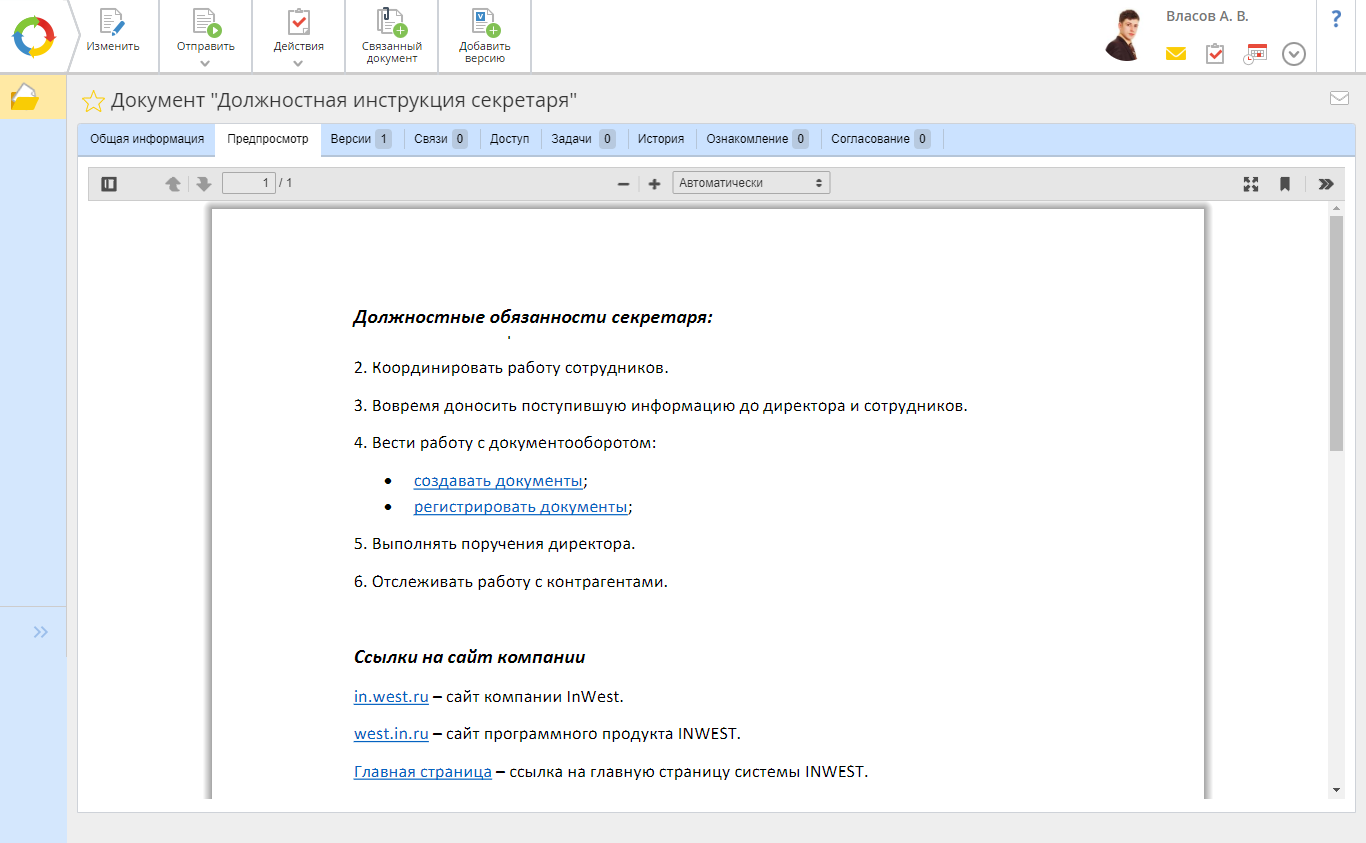Open the yellow mail envelope icon
Screen dimensions: 1366x843
click(x=1175, y=54)
